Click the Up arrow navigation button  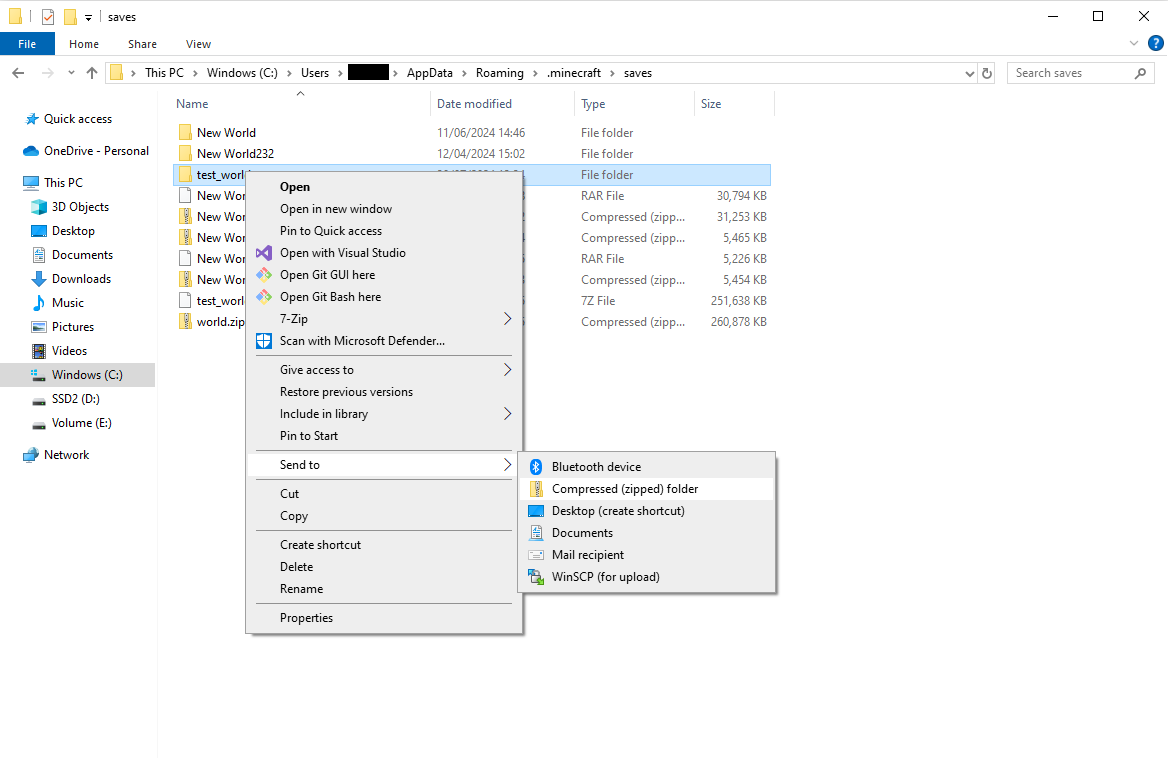pos(92,73)
